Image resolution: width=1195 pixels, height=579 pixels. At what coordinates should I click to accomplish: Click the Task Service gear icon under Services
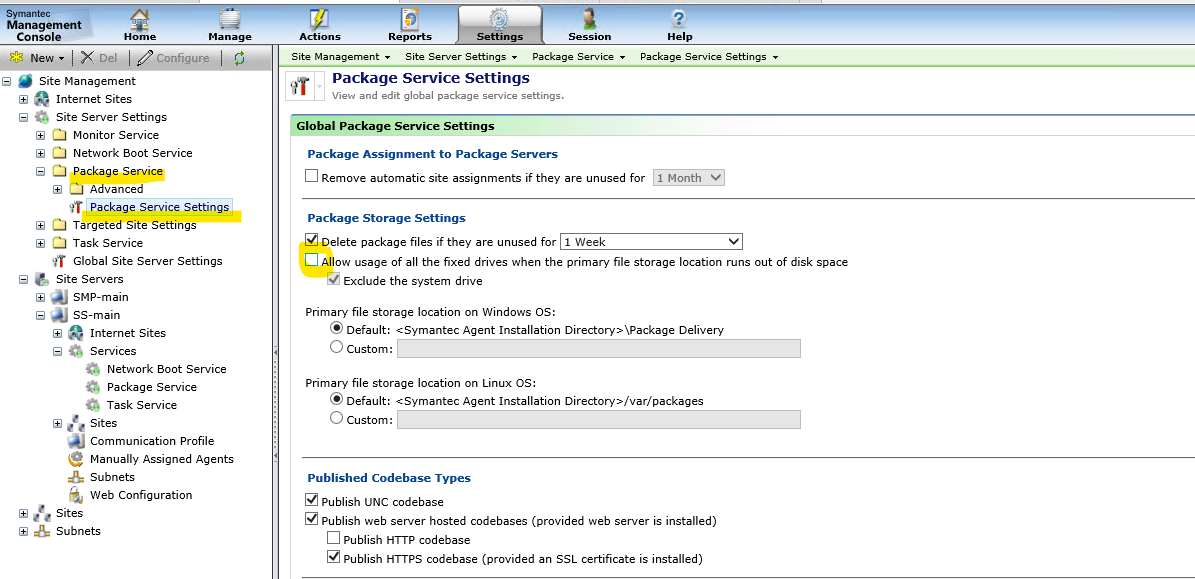click(x=93, y=405)
